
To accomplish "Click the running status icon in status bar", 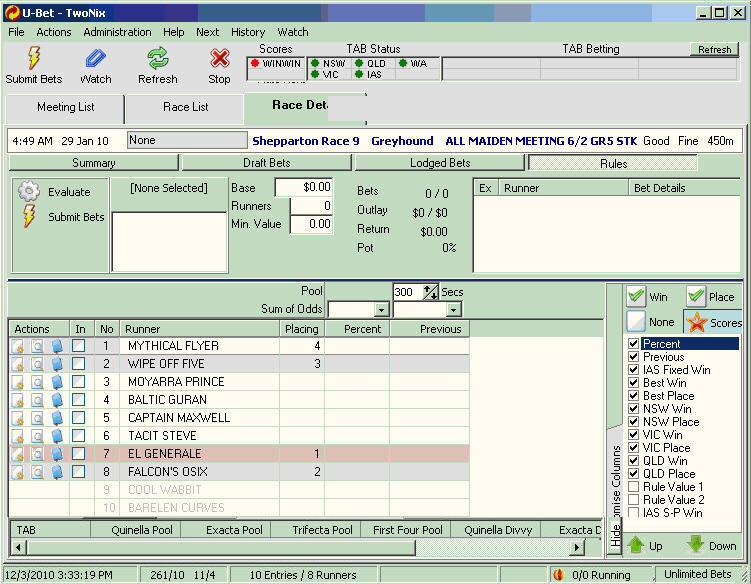I will coord(558,574).
